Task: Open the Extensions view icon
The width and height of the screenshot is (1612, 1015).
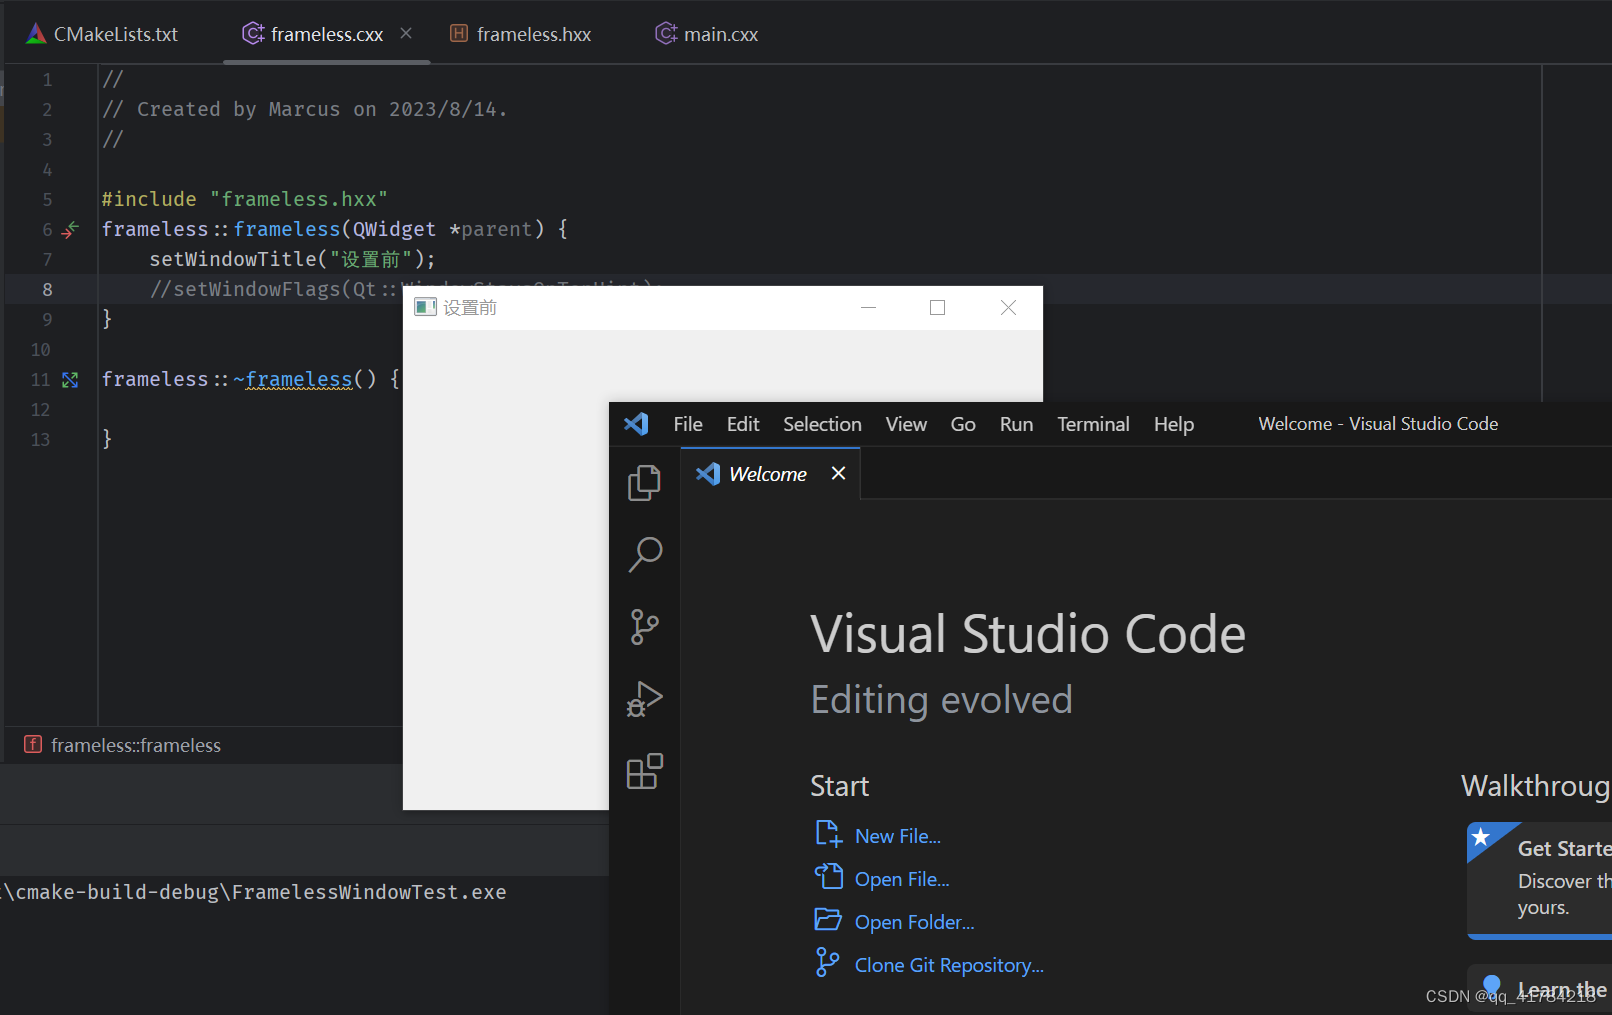Action: click(644, 771)
